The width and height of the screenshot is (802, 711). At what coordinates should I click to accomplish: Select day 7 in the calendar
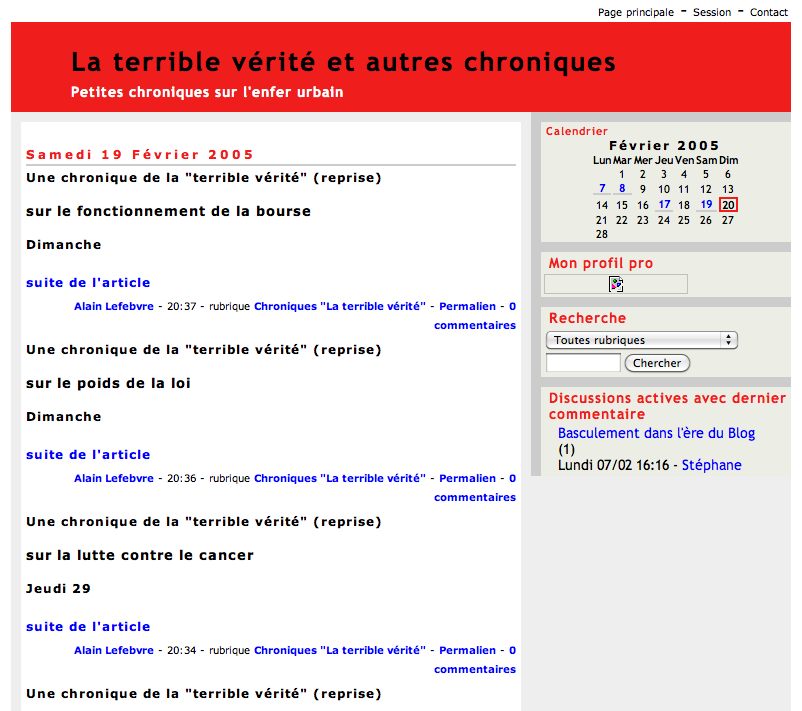pos(602,188)
